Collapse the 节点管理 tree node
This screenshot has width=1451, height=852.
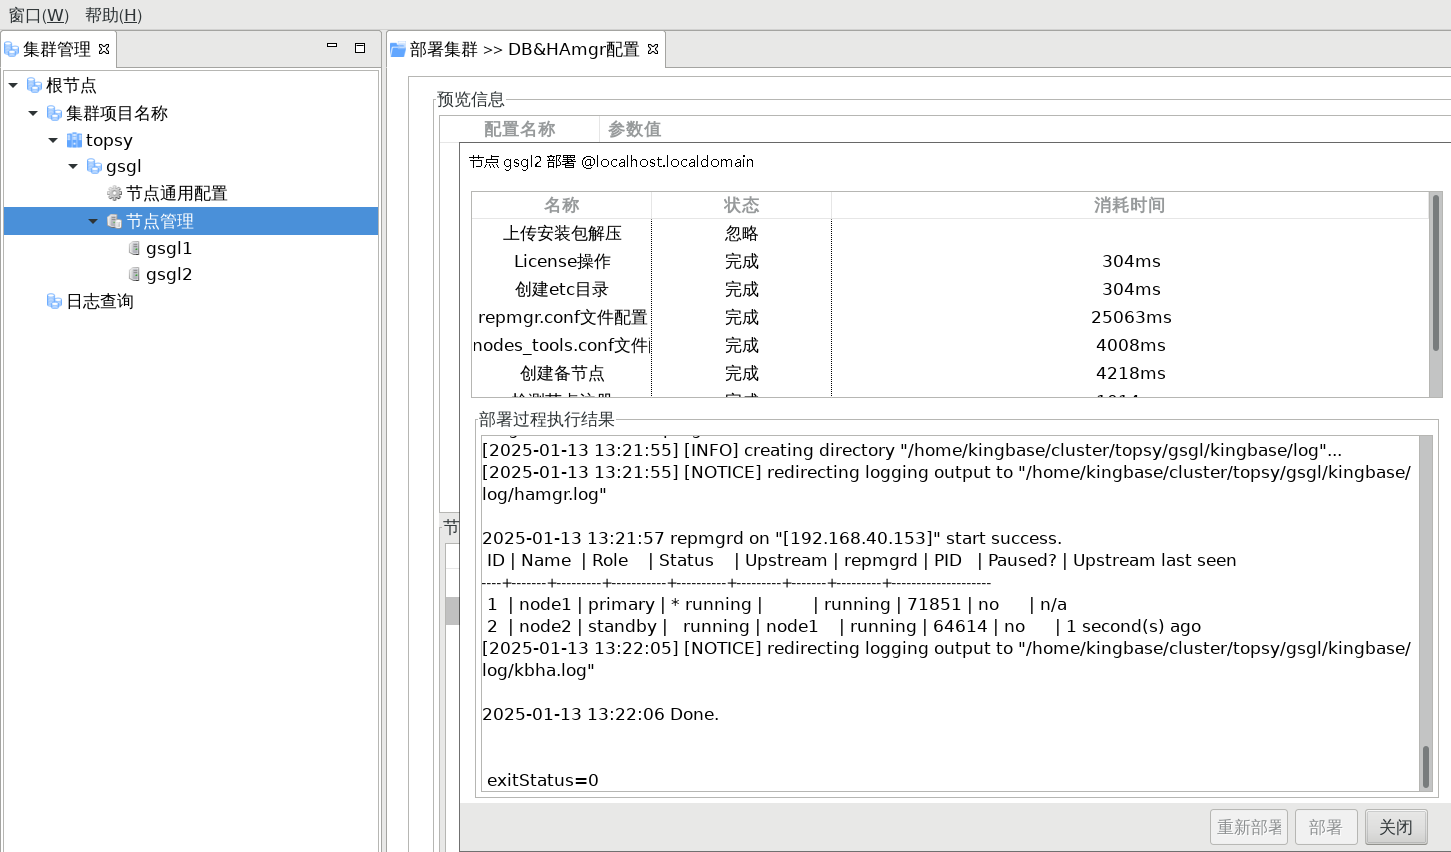tap(93, 221)
